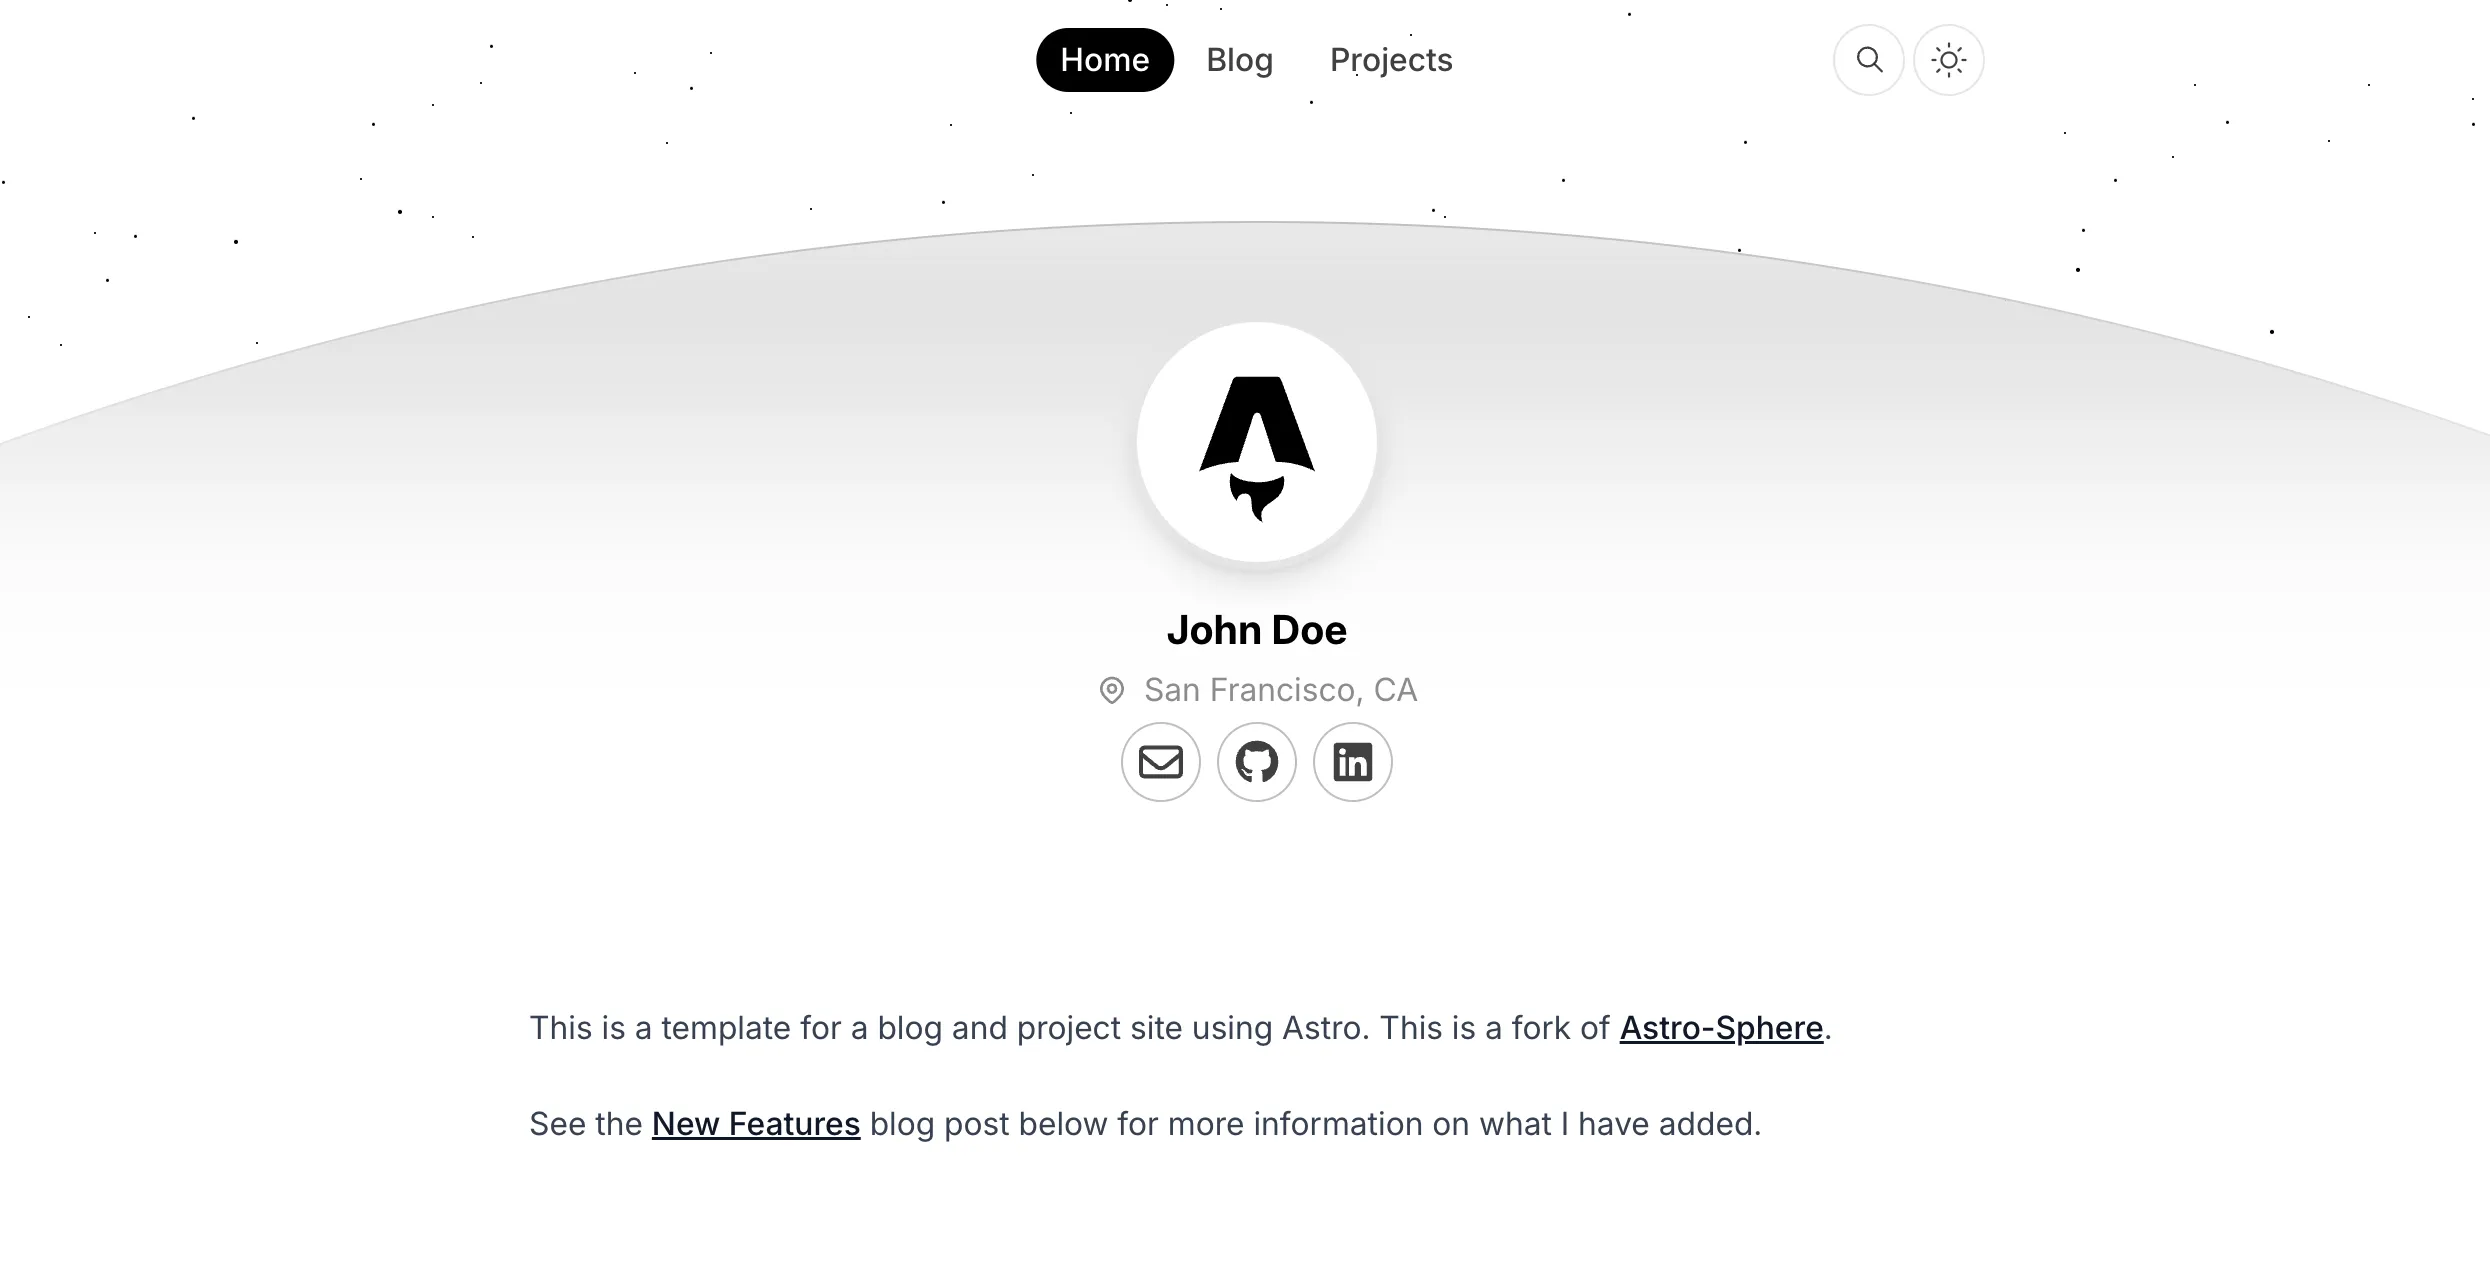The width and height of the screenshot is (2490, 1280).
Task: Click the magnifying glass inside the search circle
Action: [x=1868, y=60]
